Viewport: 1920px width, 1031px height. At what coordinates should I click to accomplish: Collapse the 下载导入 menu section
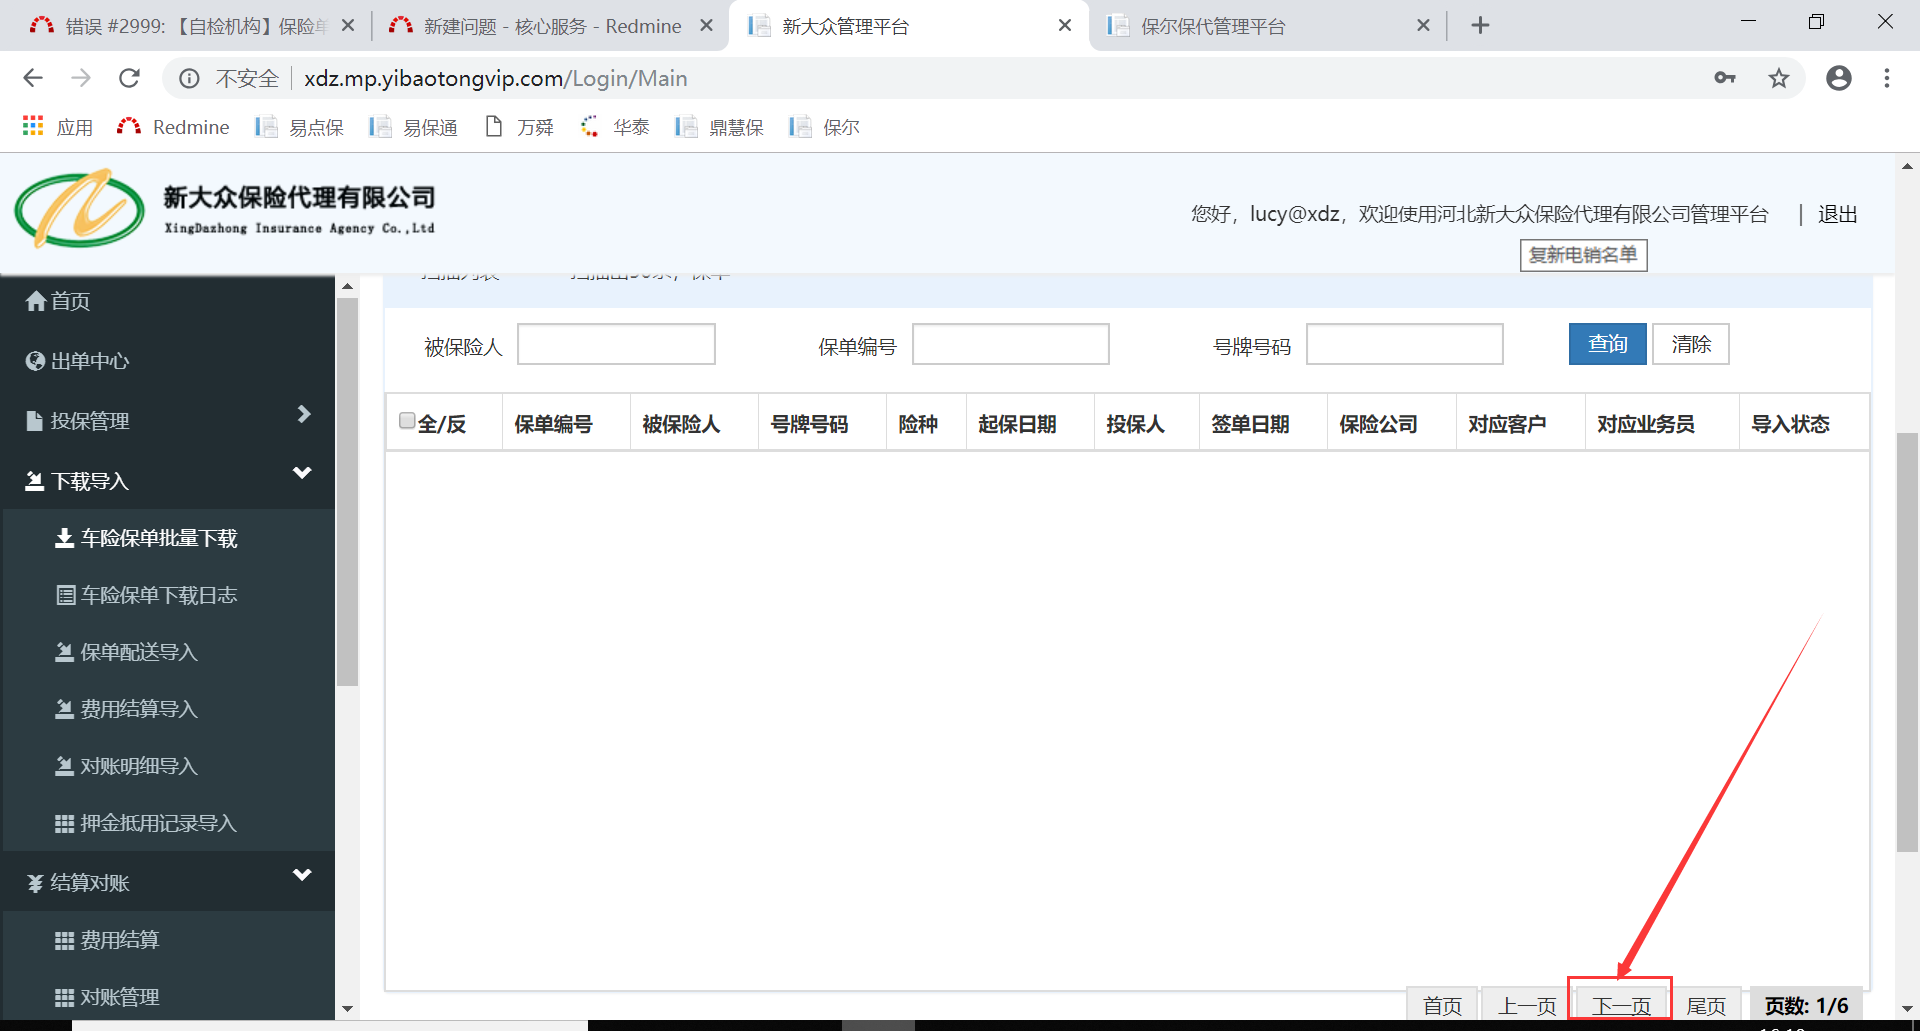[302, 473]
